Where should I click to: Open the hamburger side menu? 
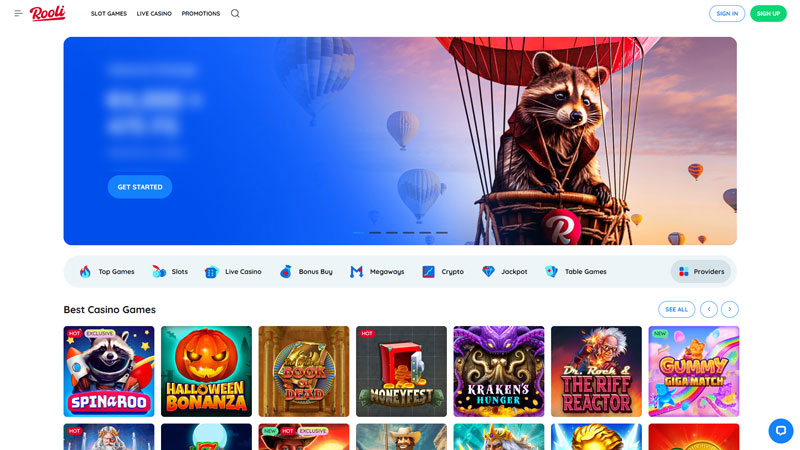(18, 13)
